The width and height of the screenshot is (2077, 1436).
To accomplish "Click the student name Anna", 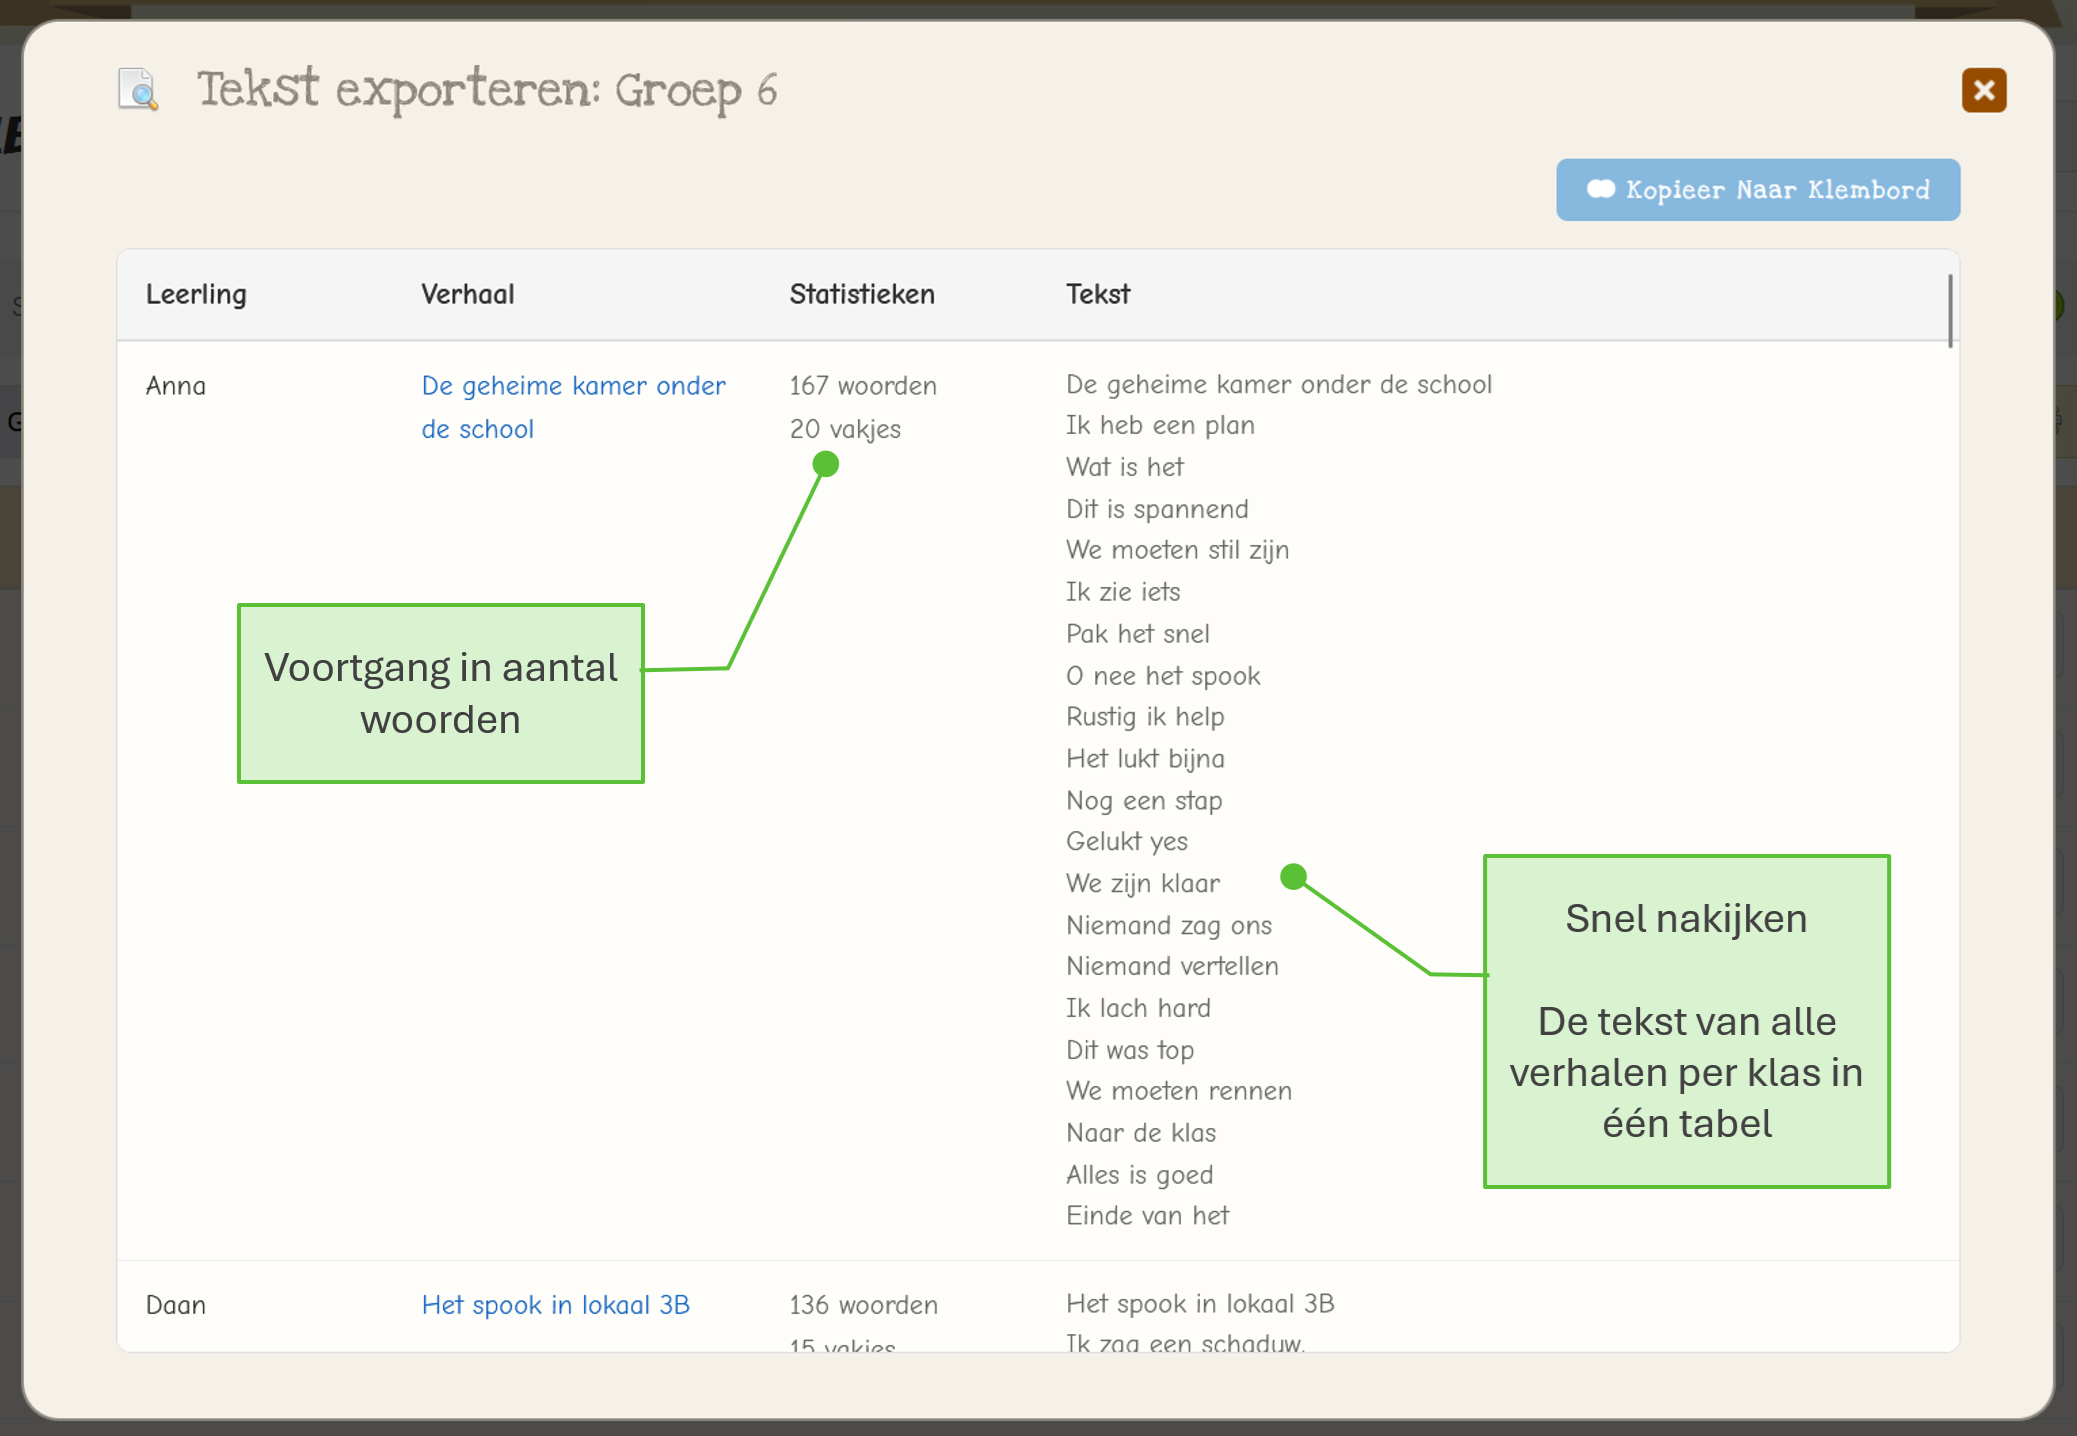I will pyautogui.click(x=176, y=386).
